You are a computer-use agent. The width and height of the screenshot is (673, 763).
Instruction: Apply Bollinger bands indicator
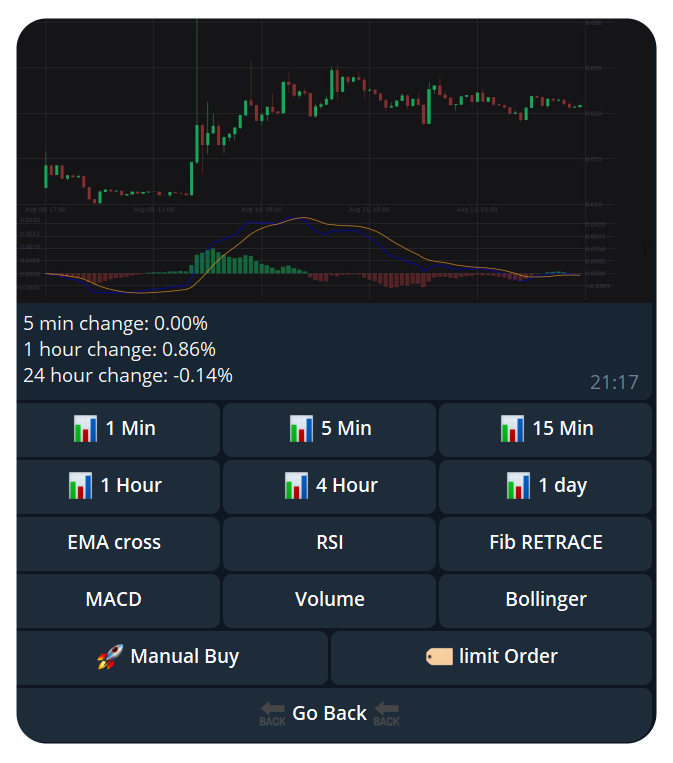(x=545, y=600)
